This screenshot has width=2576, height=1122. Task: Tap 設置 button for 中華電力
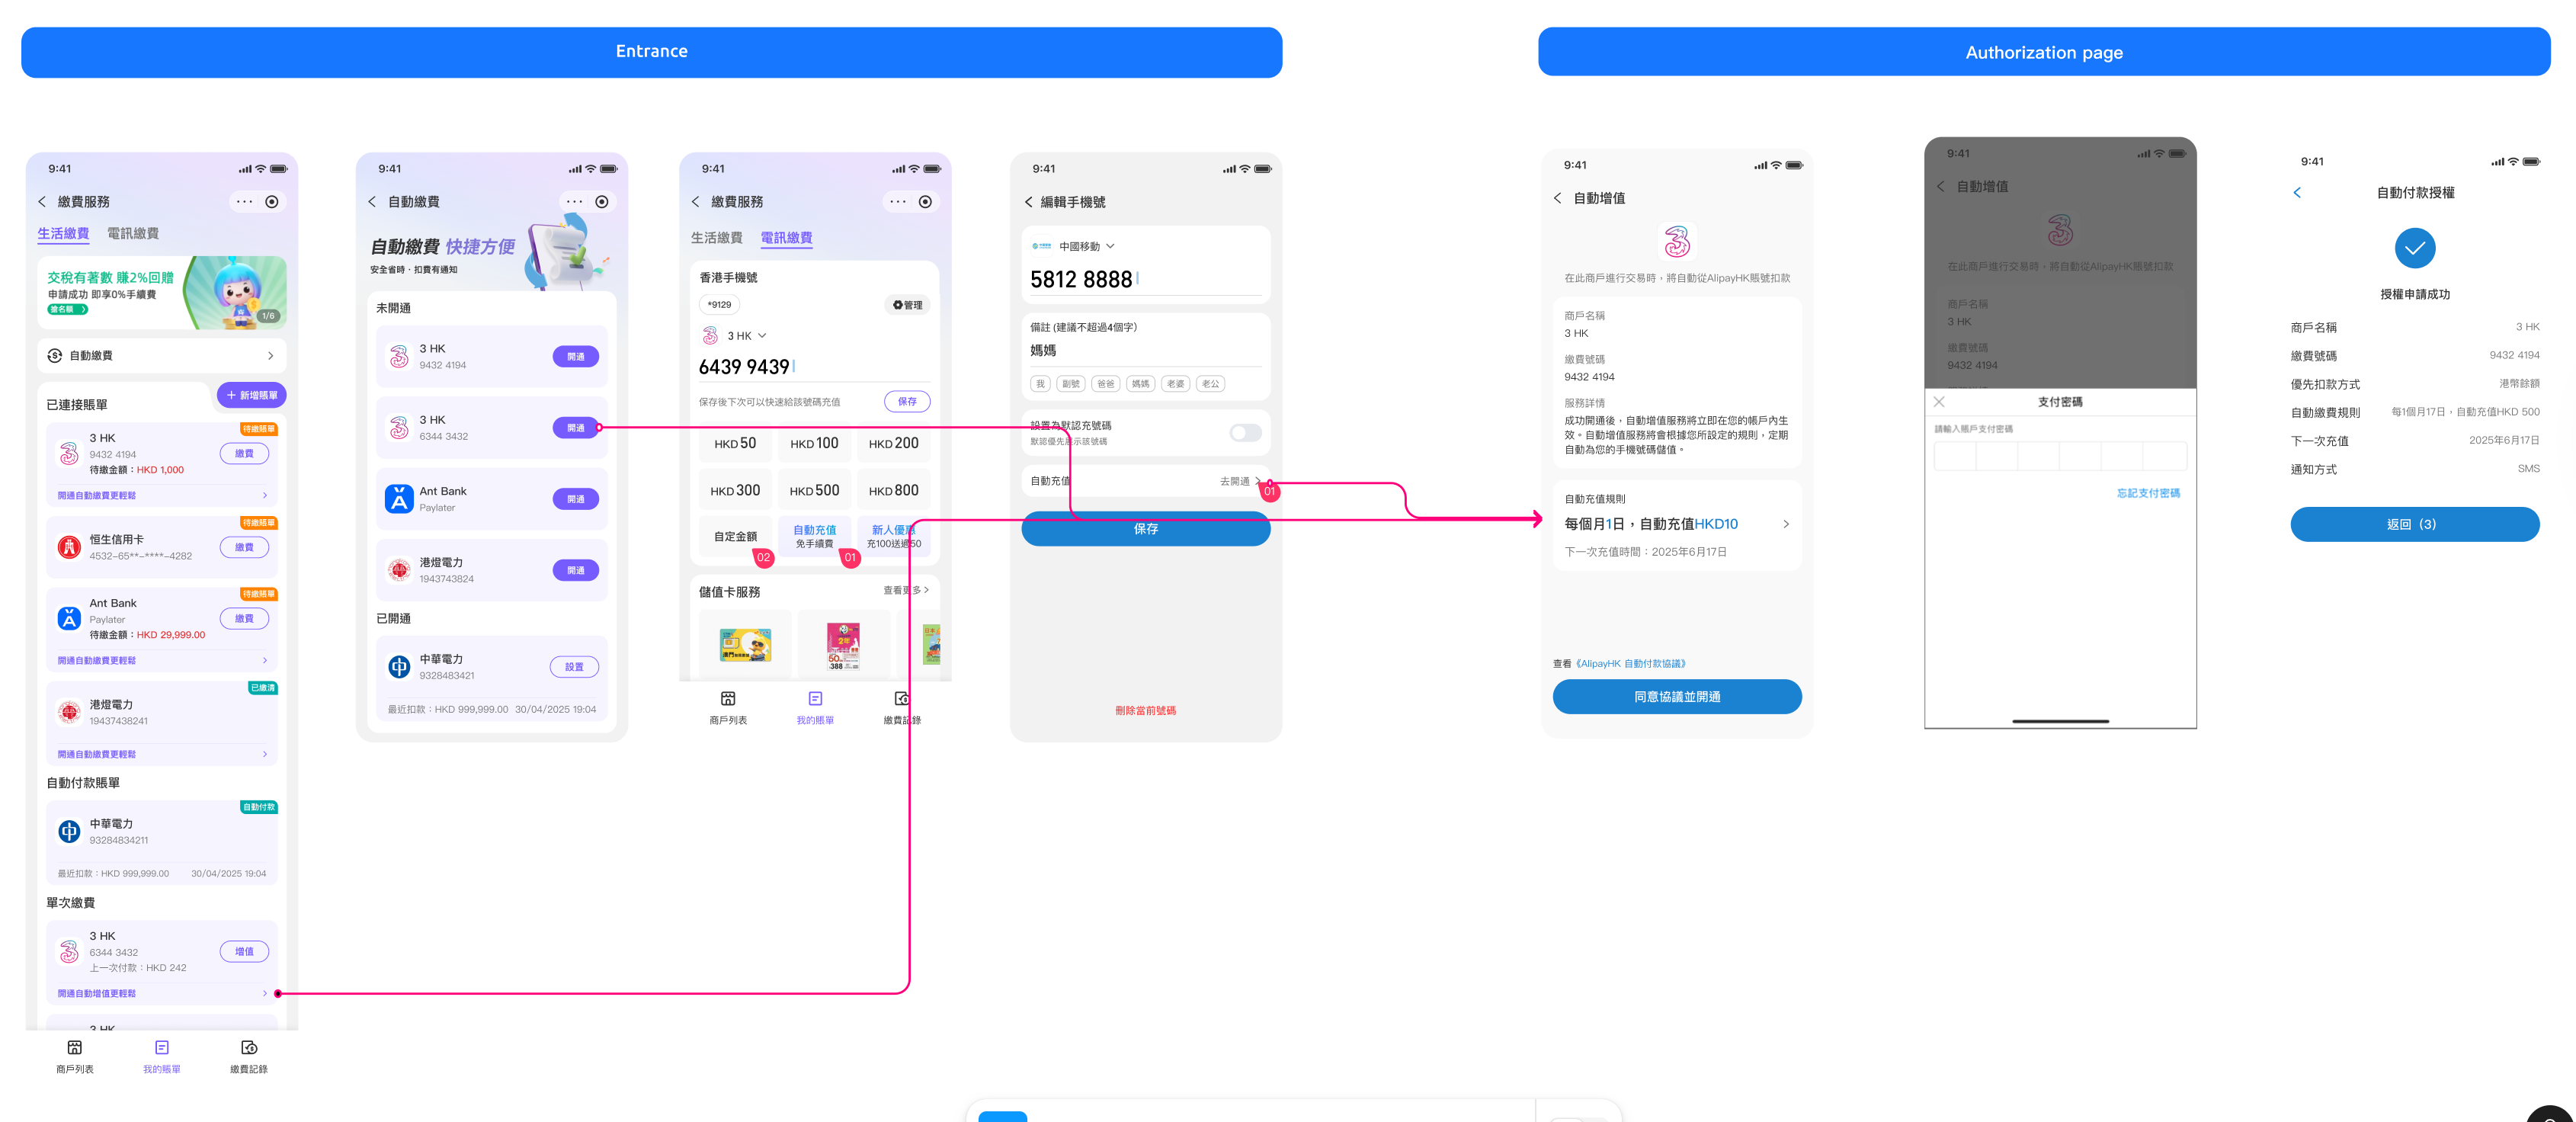[574, 667]
